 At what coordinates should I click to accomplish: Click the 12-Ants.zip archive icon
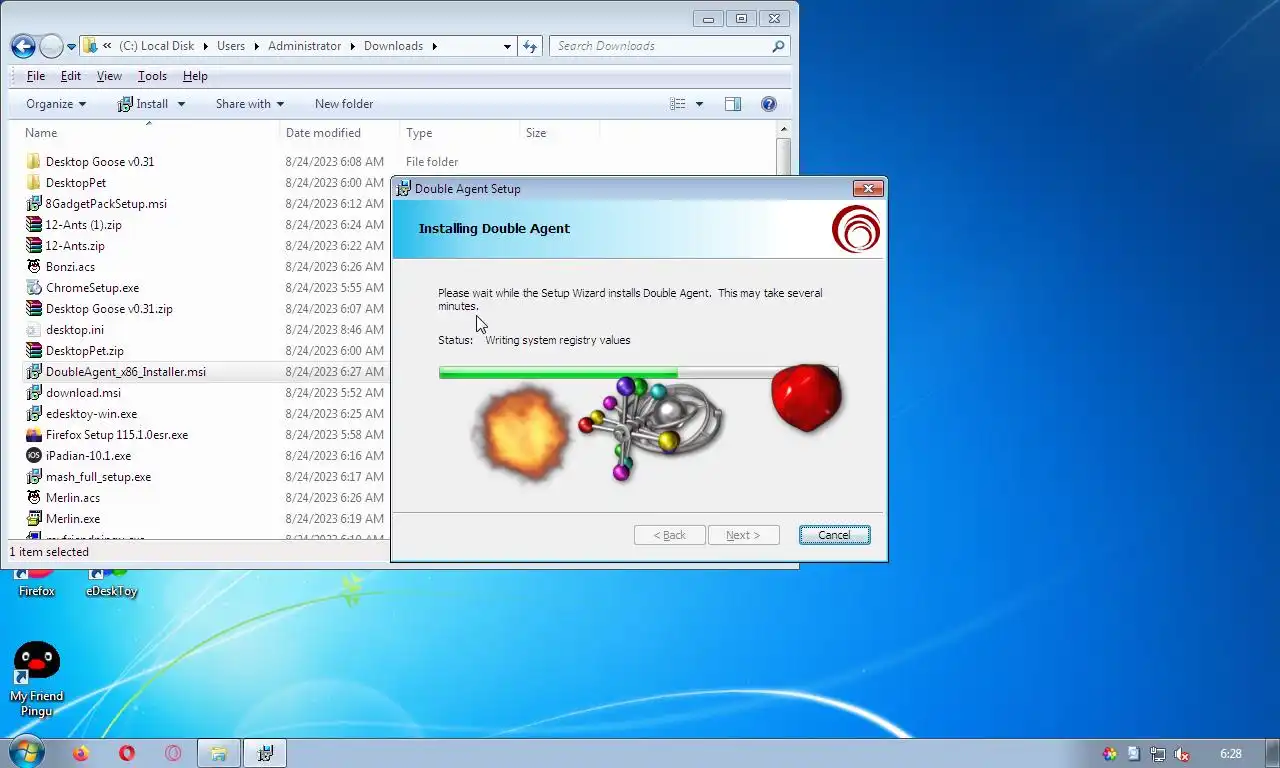coord(33,245)
